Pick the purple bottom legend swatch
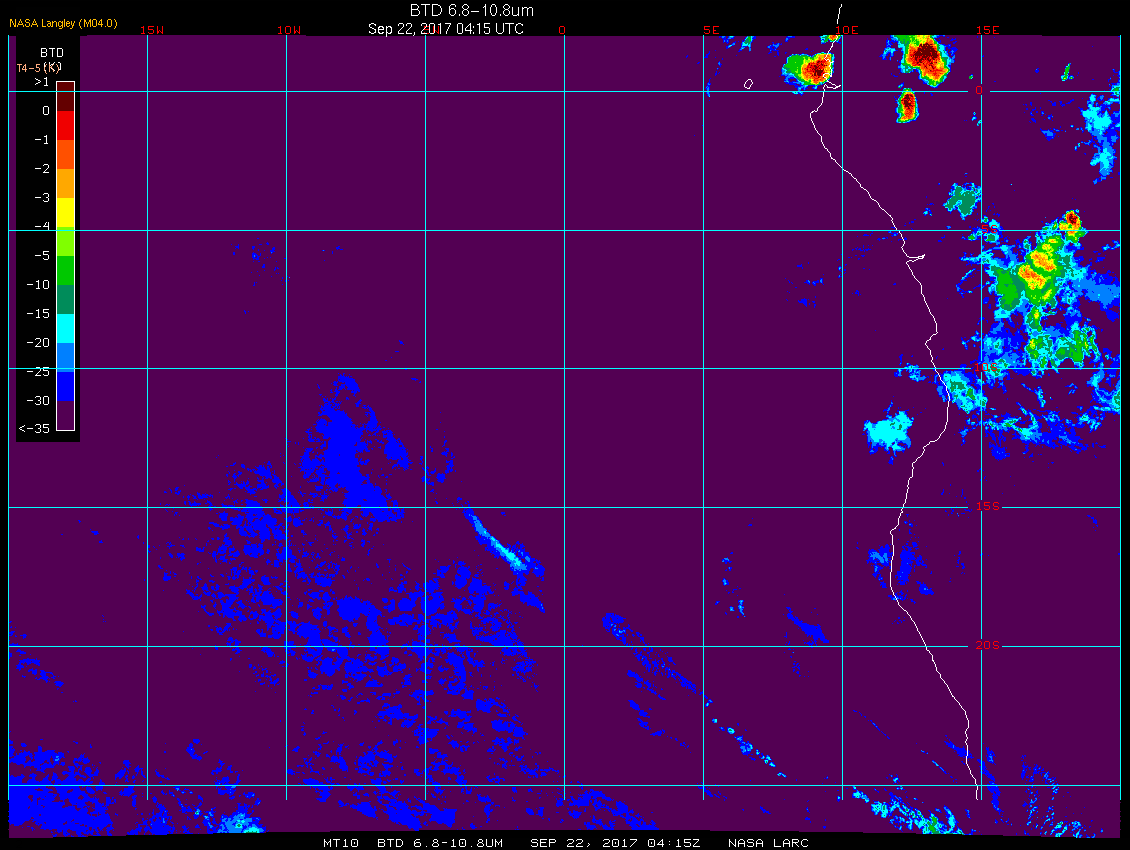Image resolution: width=1130 pixels, height=850 pixels. click(66, 415)
